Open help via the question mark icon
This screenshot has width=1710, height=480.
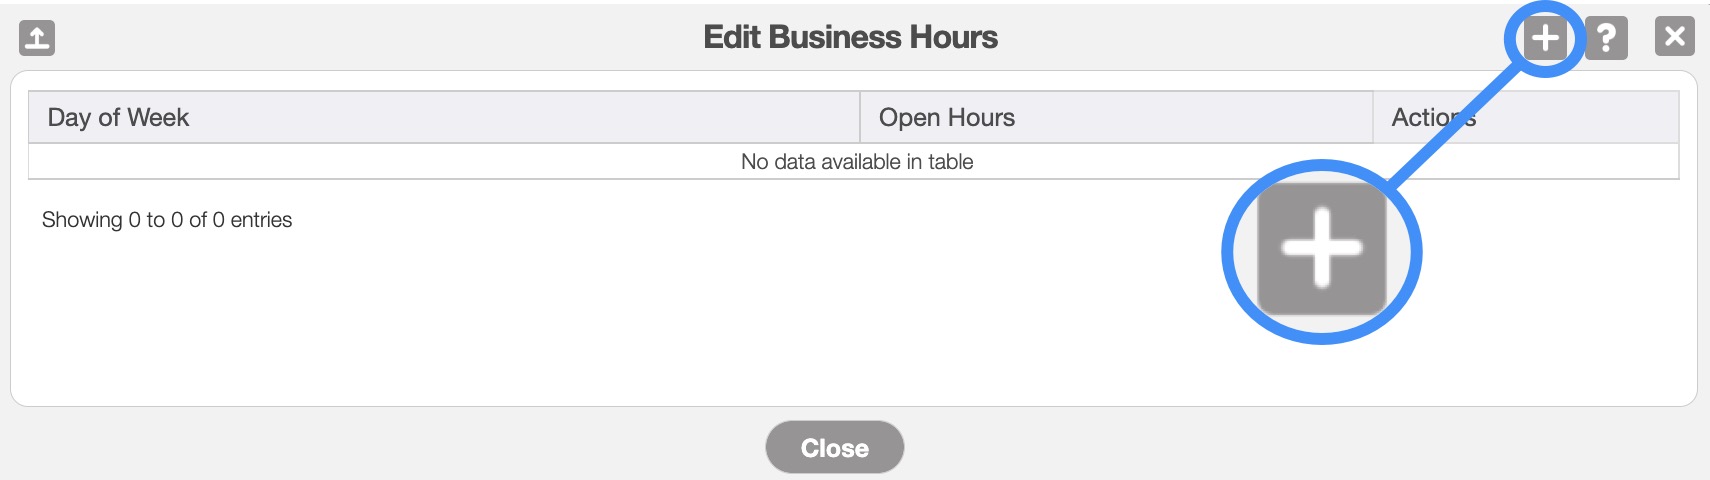[1606, 38]
